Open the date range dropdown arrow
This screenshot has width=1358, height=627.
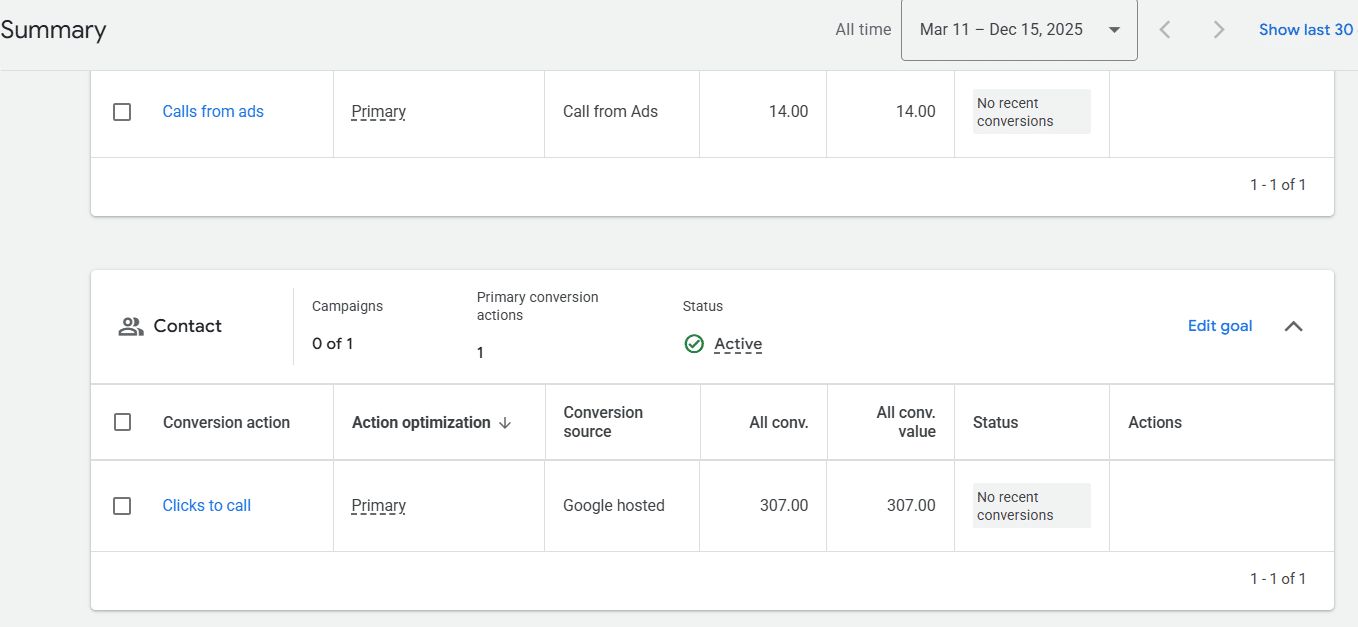[x=1114, y=30]
